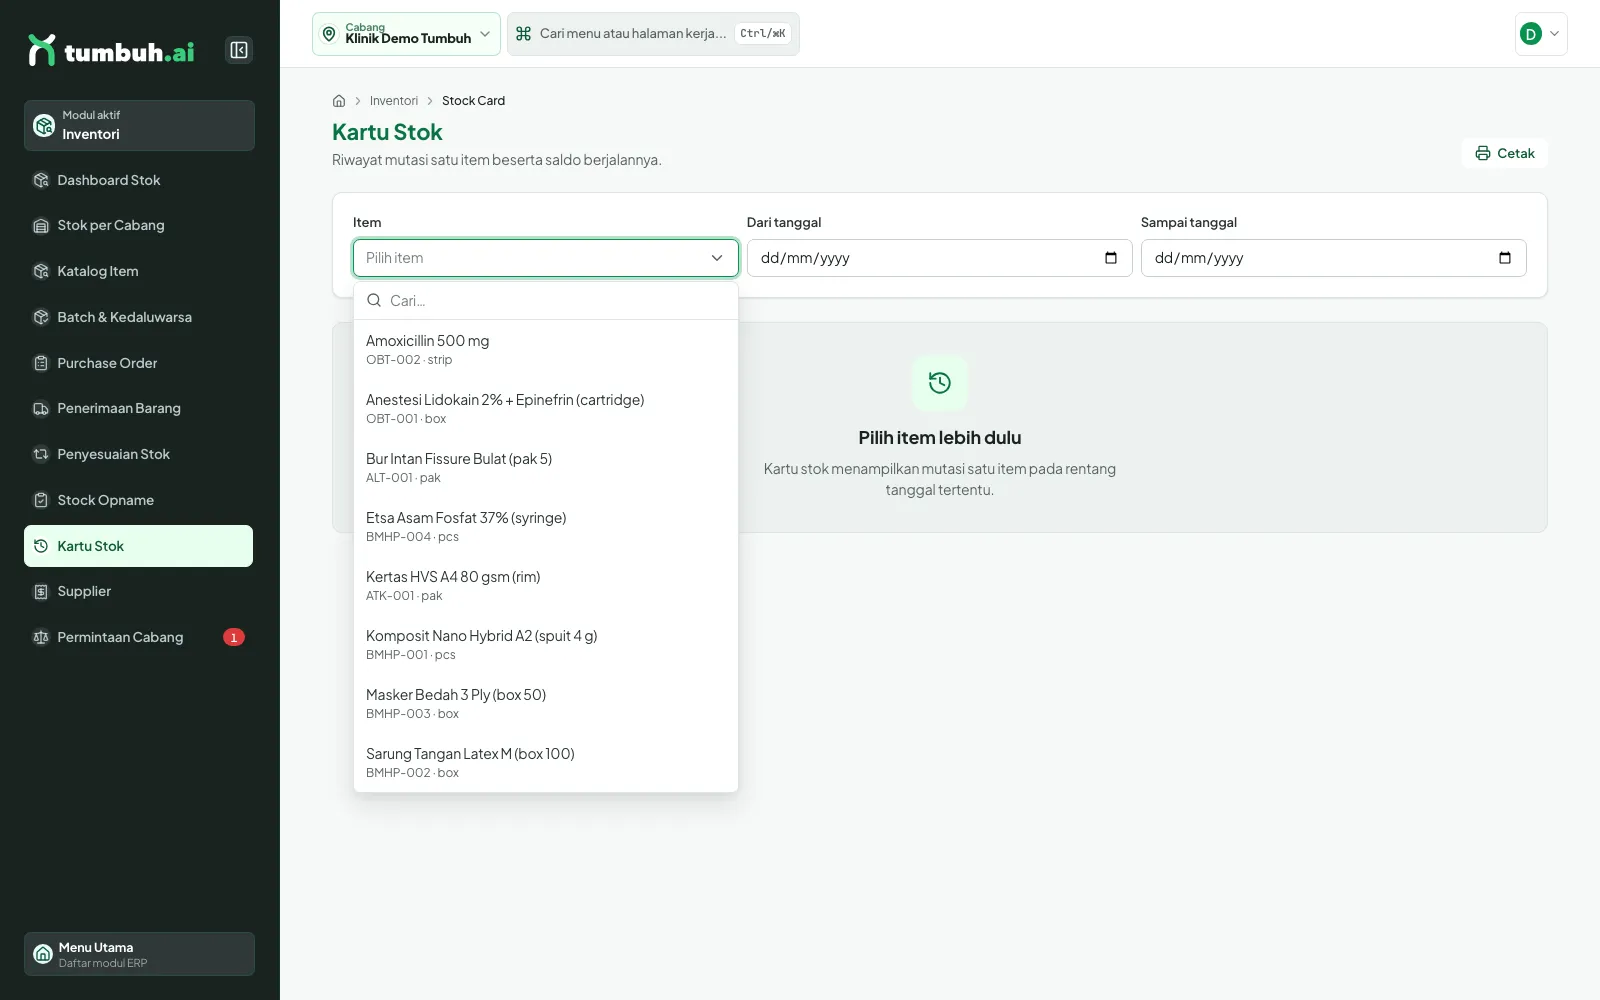Click the chevron next to user avatar

(1555, 34)
